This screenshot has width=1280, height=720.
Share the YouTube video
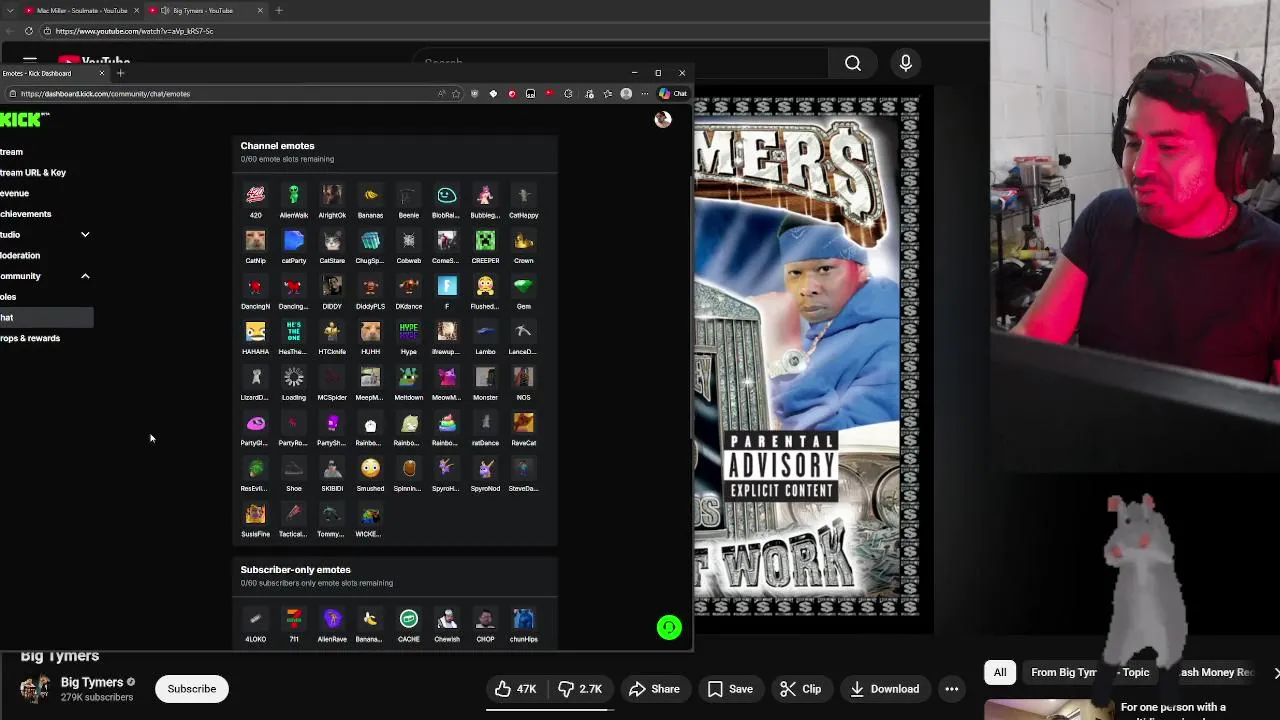(x=654, y=689)
